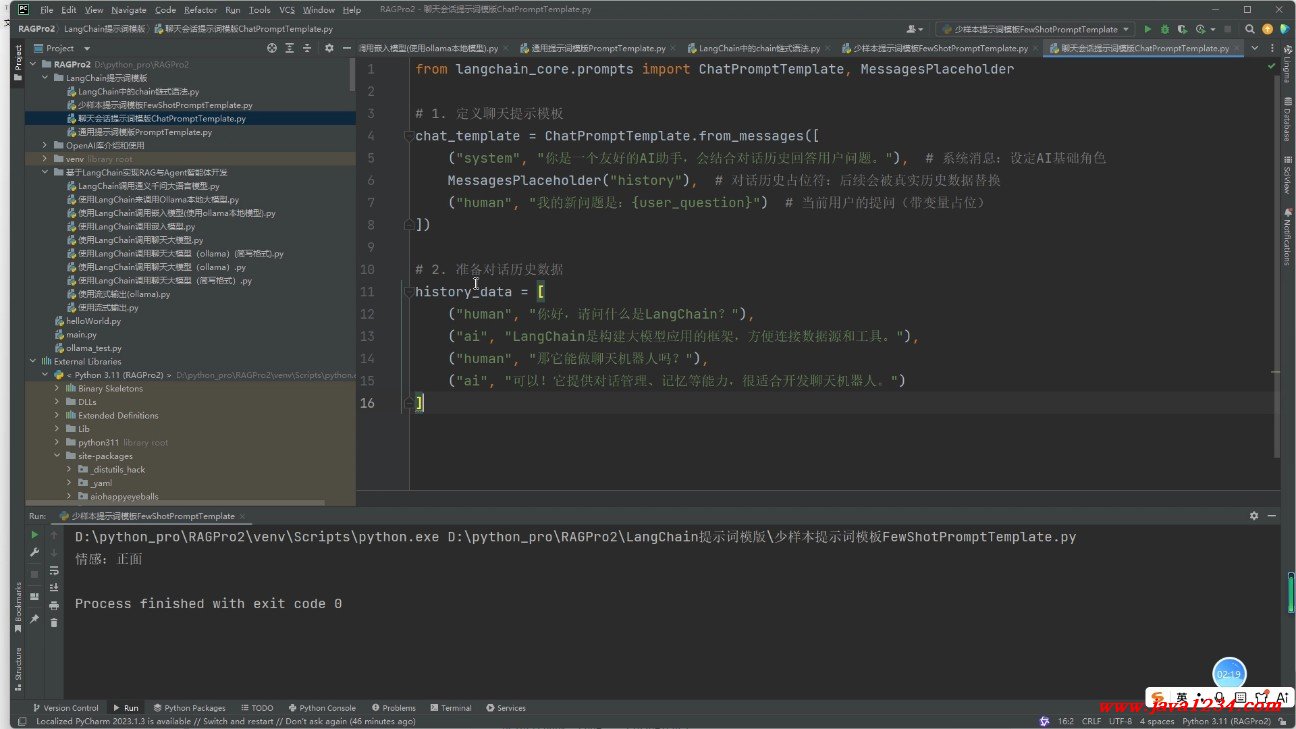Collapse all in Project panel toolbar

pos(308,48)
